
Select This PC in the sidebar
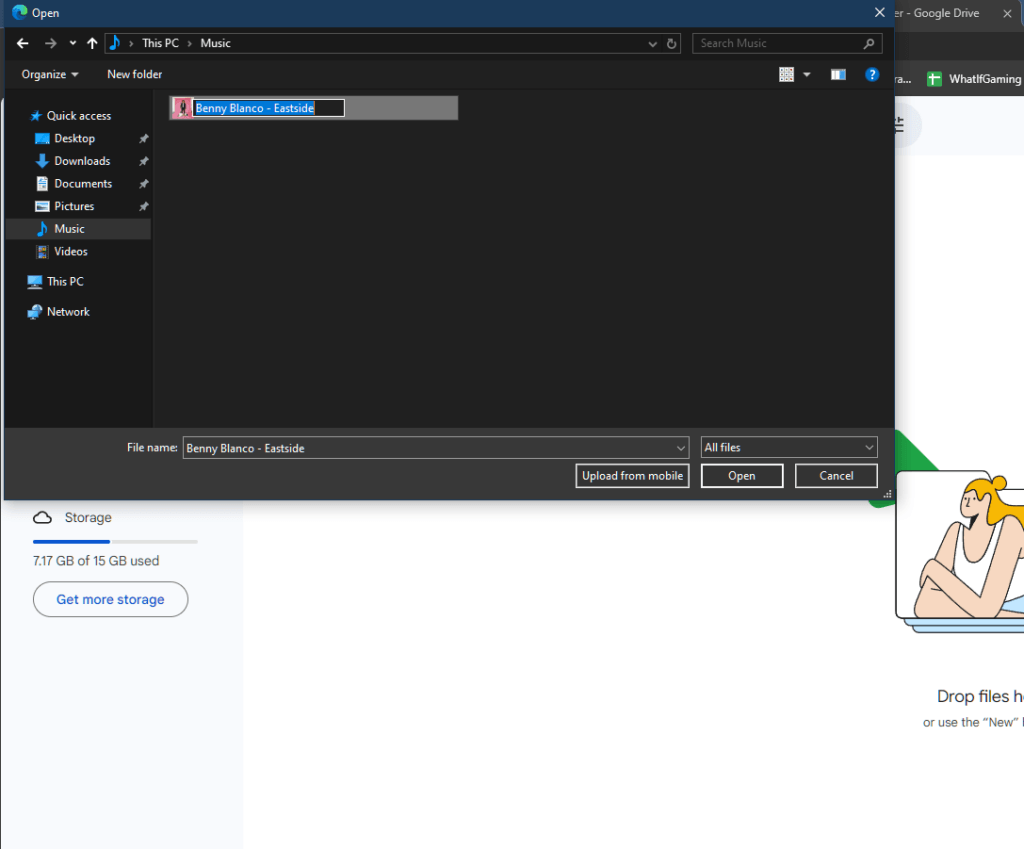[x=65, y=281]
